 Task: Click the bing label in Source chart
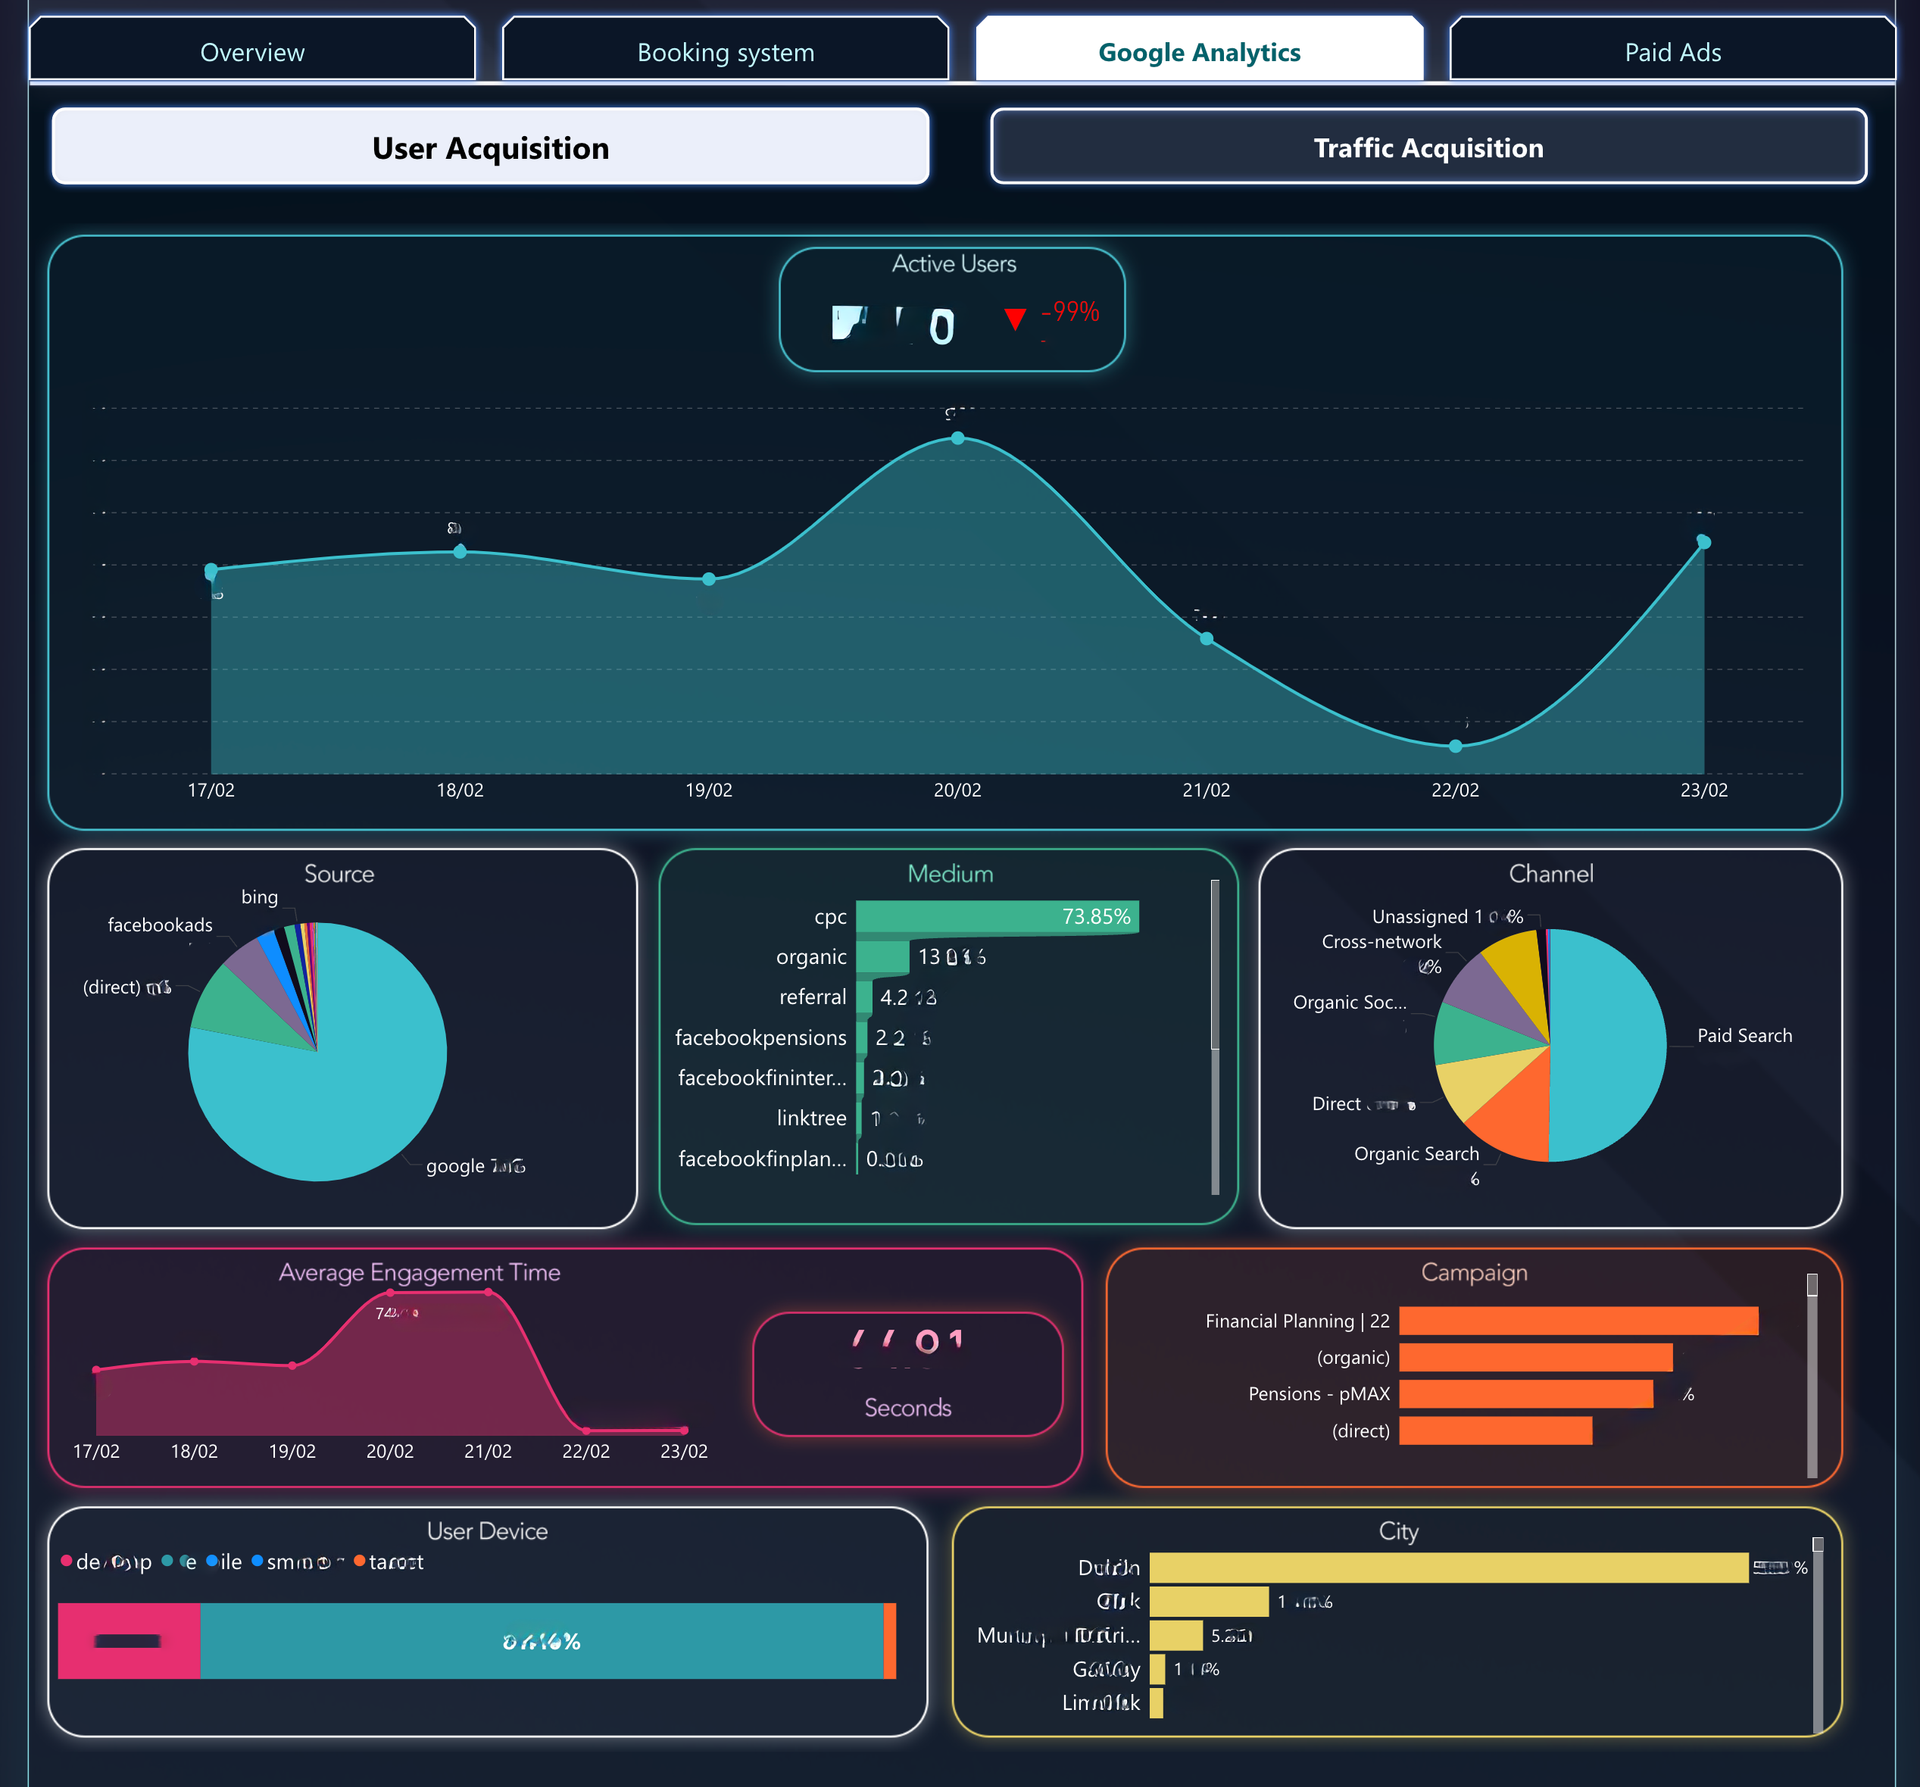(x=259, y=897)
